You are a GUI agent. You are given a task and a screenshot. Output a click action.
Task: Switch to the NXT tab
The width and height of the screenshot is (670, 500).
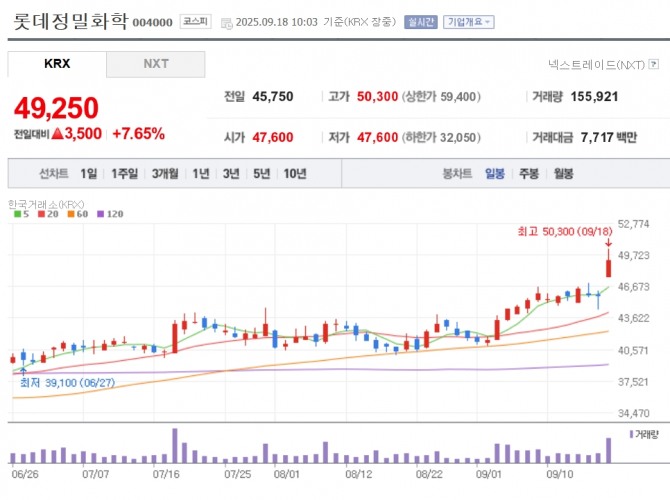click(156, 64)
